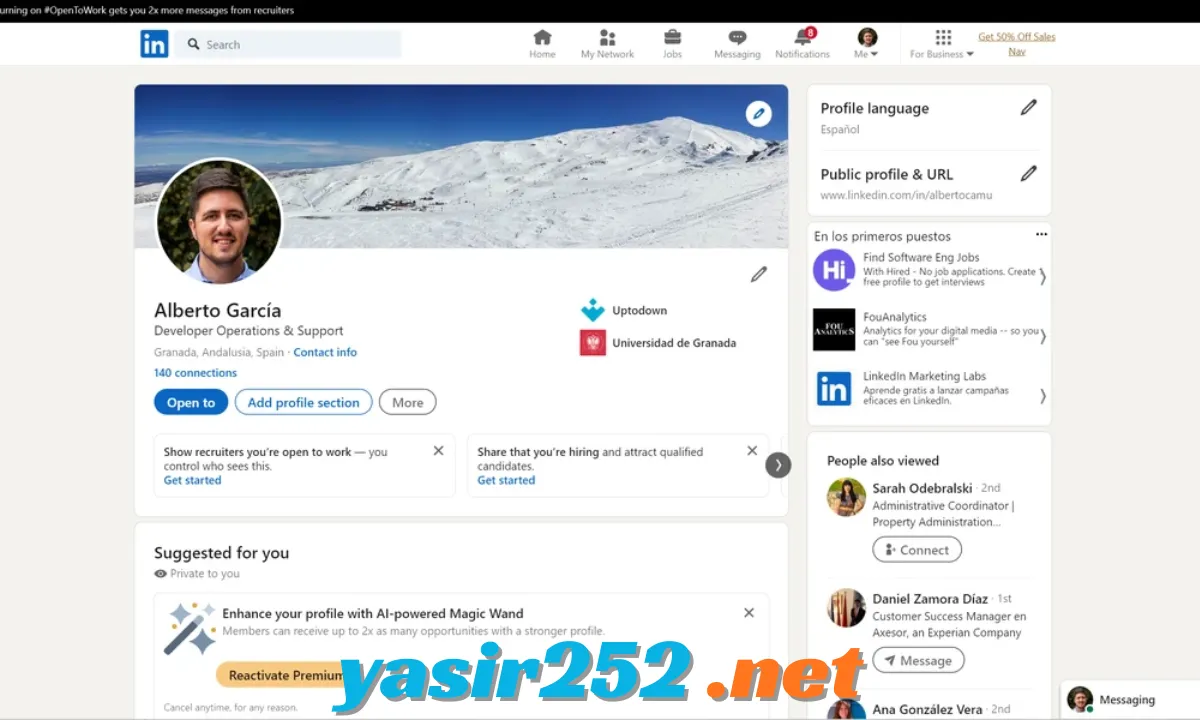This screenshot has width=1200, height=720.
Task: Message Daniel Zamora Díaz
Action: click(918, 661)
